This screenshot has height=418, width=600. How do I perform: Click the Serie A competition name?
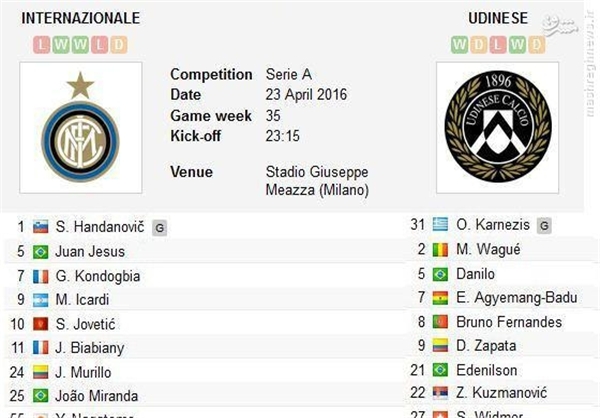click(288, 75)
